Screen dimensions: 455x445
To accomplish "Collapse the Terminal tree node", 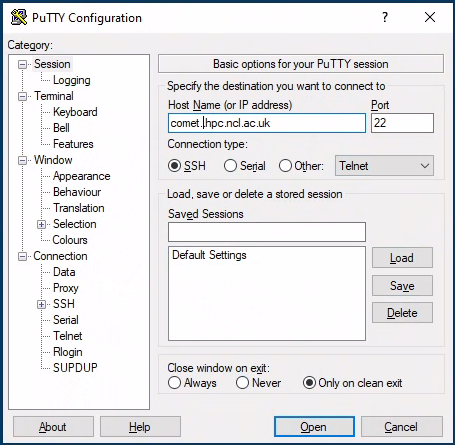I will point(22,96).
